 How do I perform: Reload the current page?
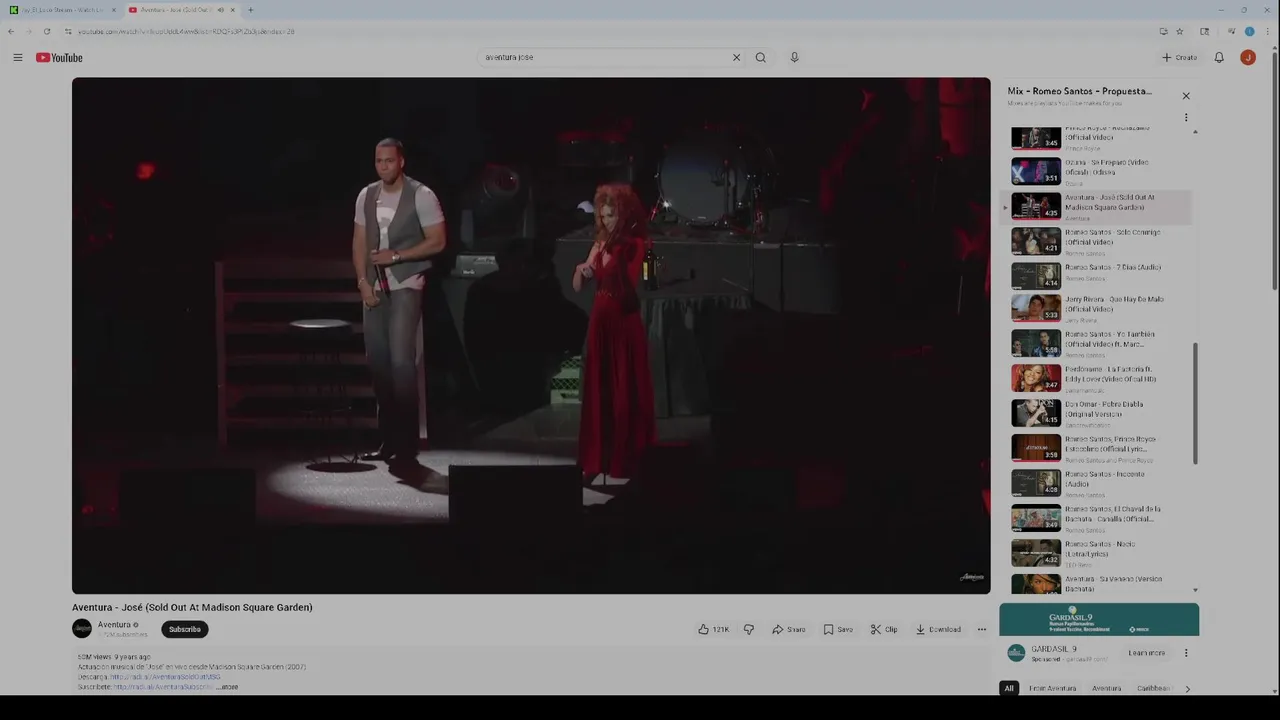coord(46,32)
